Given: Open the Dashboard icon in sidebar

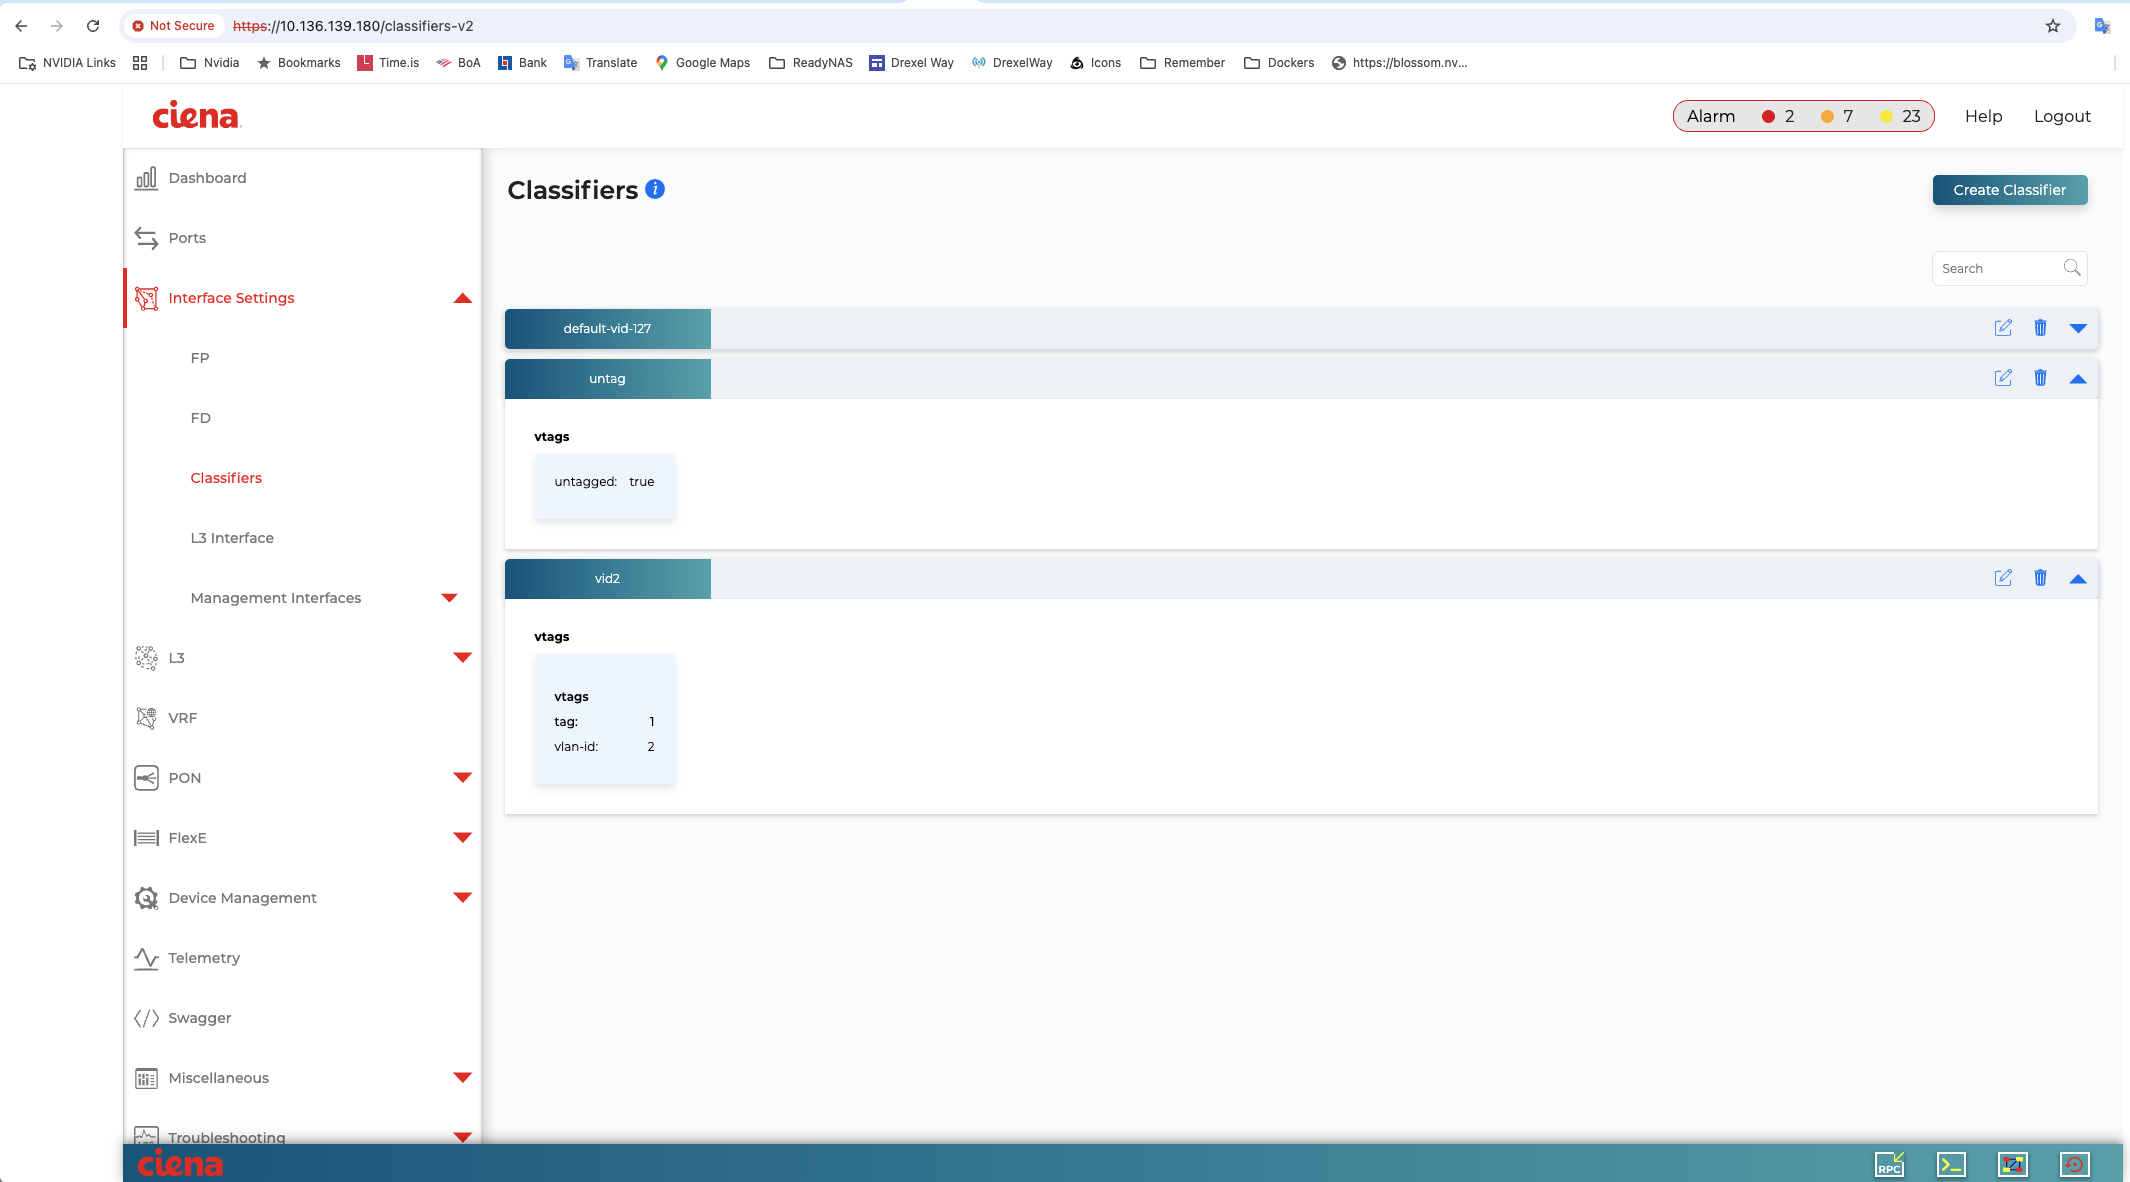Looking at the screenshot, I should point(146,178).
